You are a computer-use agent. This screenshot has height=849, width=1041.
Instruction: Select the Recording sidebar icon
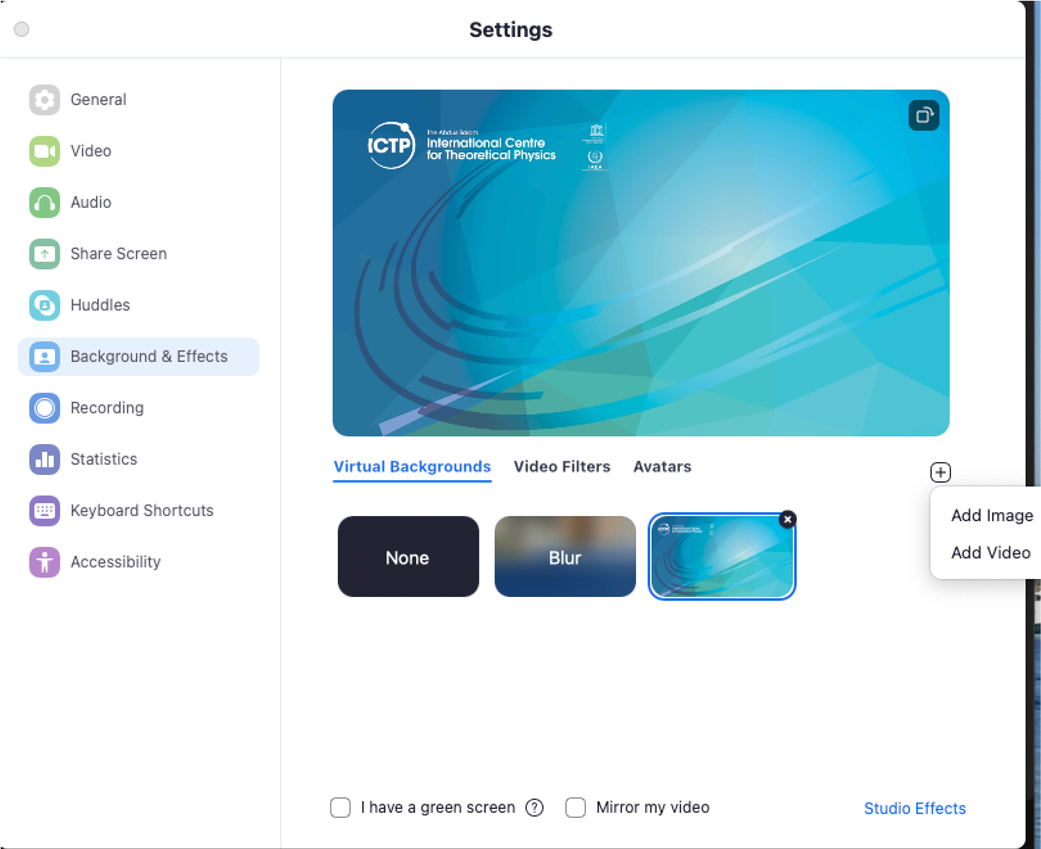coord(44,408)
